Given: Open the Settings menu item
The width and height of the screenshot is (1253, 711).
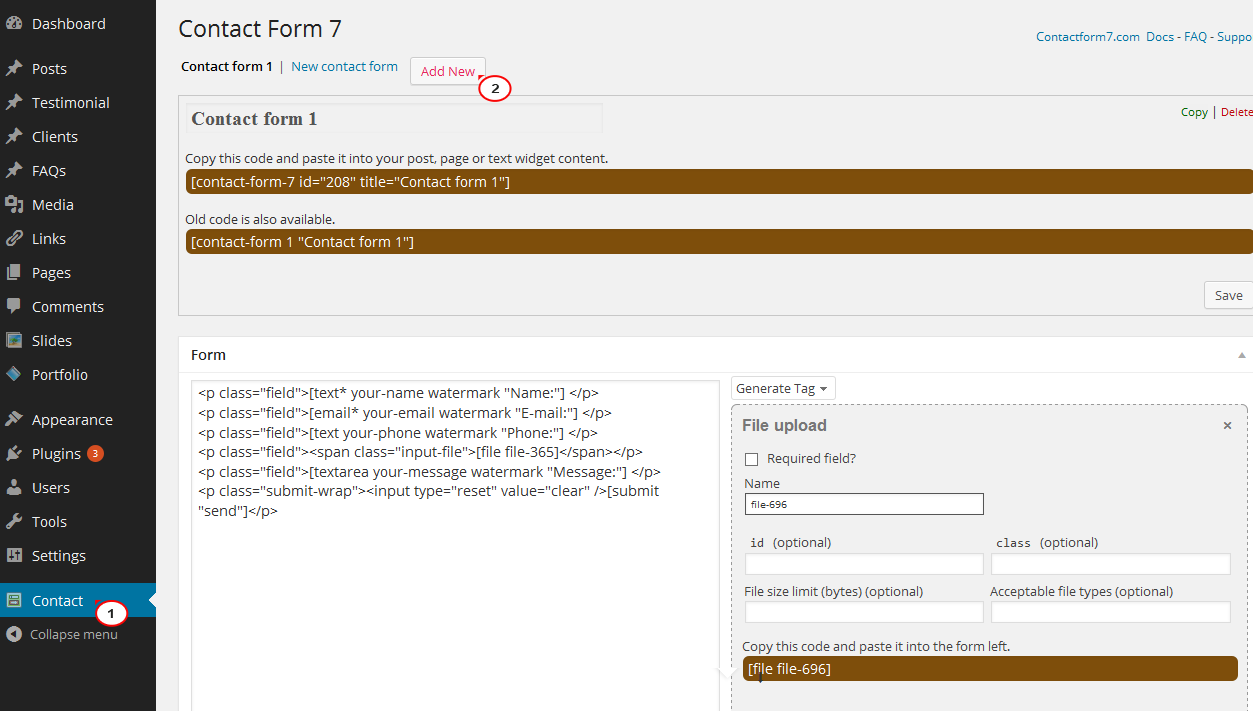Looking at the screenshot, I should point(58,556).
